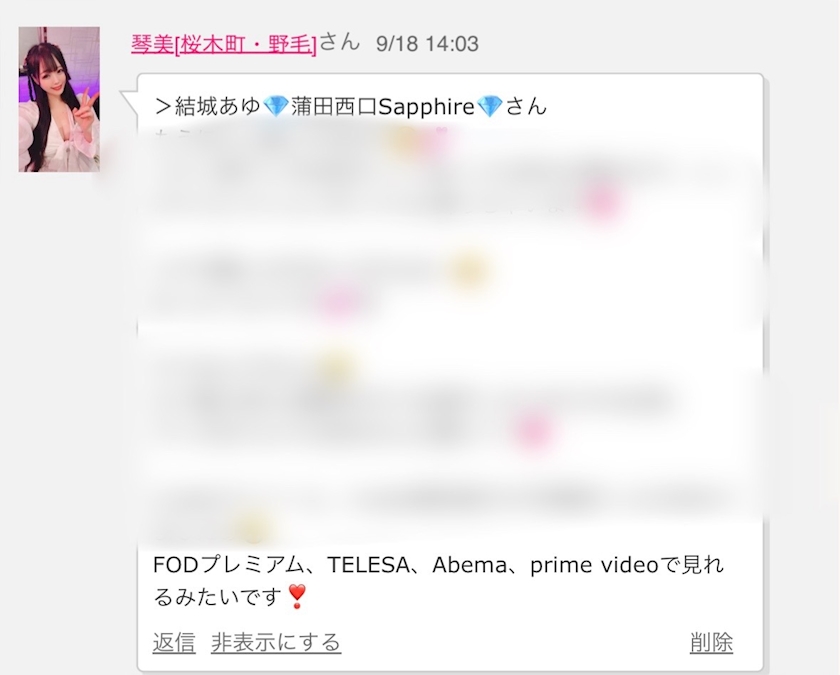The image size is (840, 675).
Task: Click the blurred center of the message bubble
Action: (450, 332)
